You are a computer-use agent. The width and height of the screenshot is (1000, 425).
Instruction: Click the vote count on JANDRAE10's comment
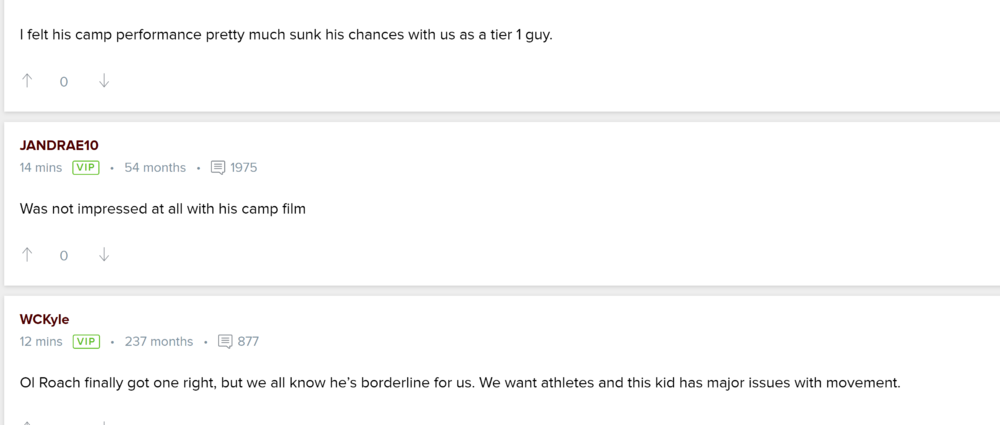click(x=64, y=256)
